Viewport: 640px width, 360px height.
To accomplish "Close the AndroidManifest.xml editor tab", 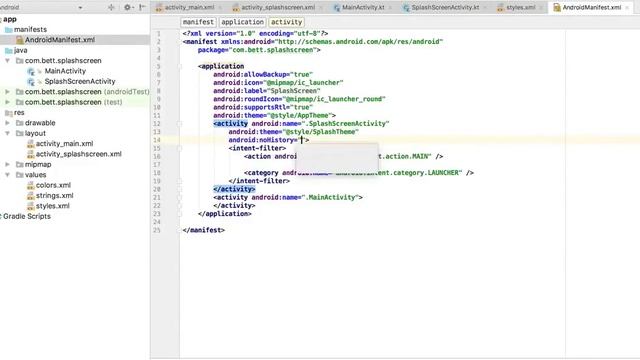I will click(x=627, y=7).
